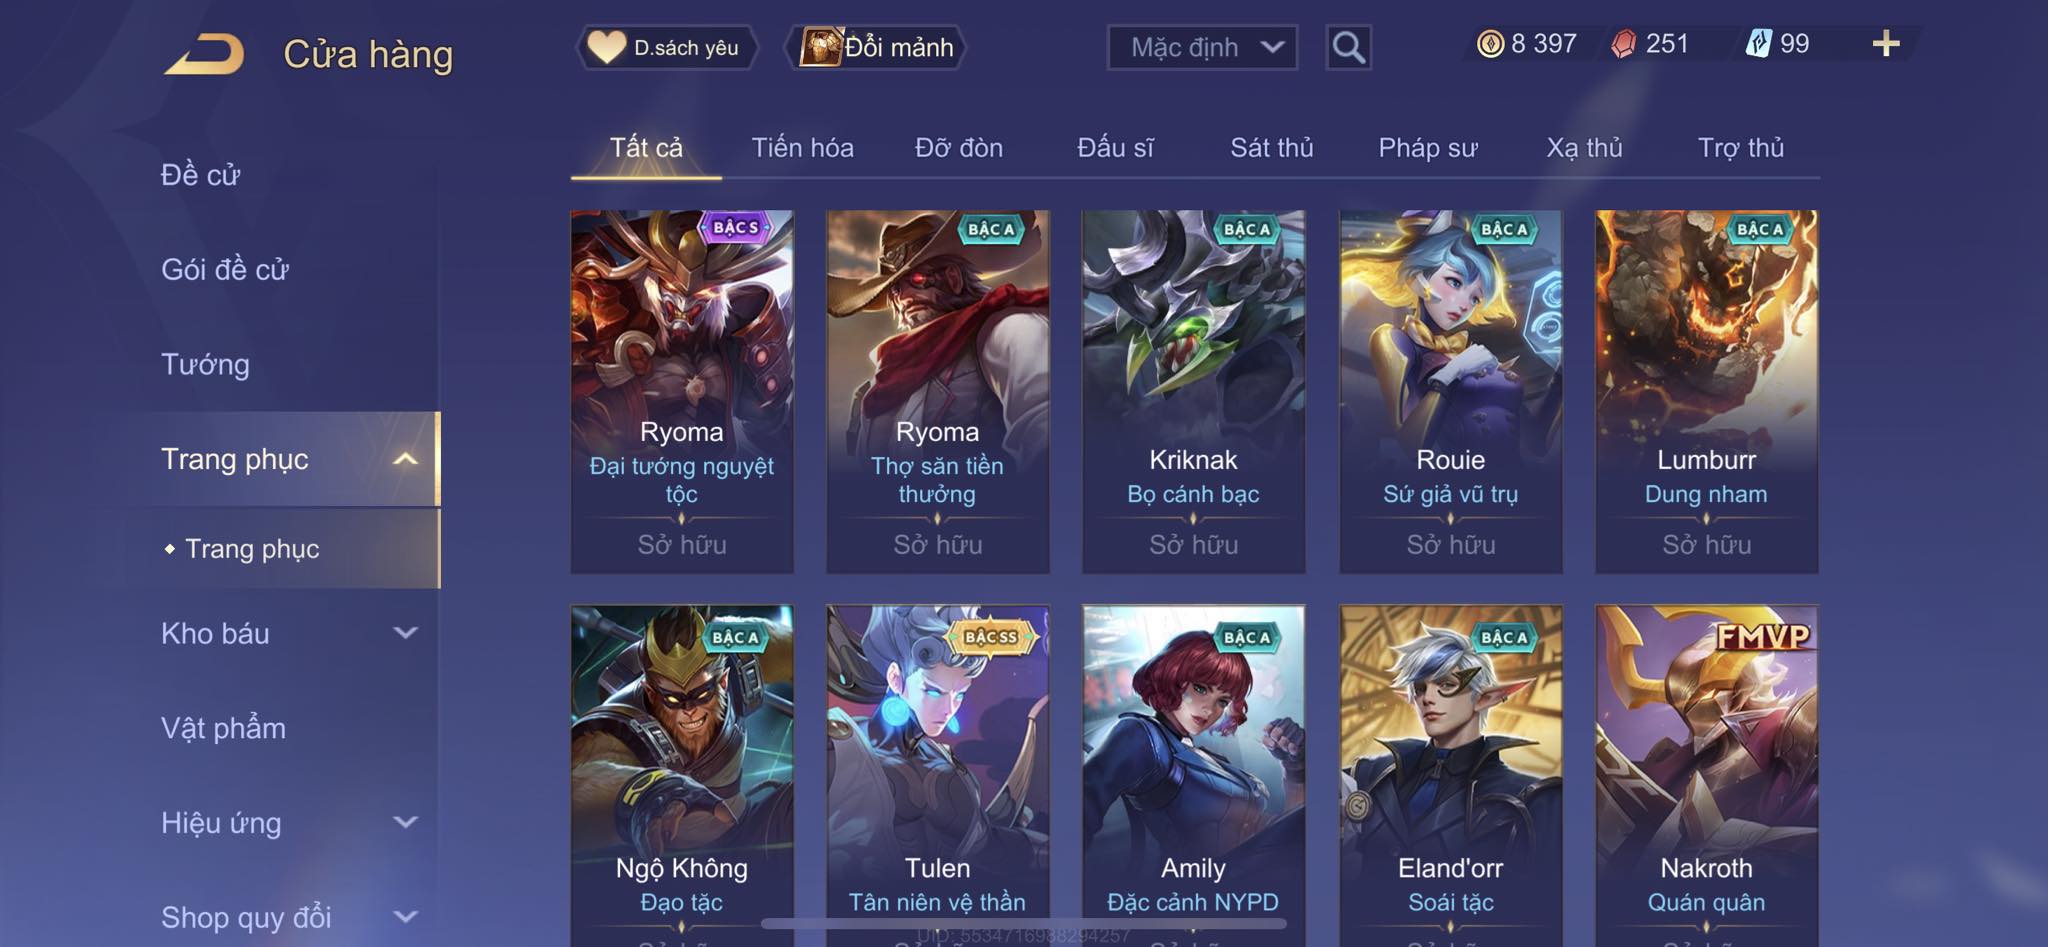Tap the blue voucher ticket icon

(1758, 43)
